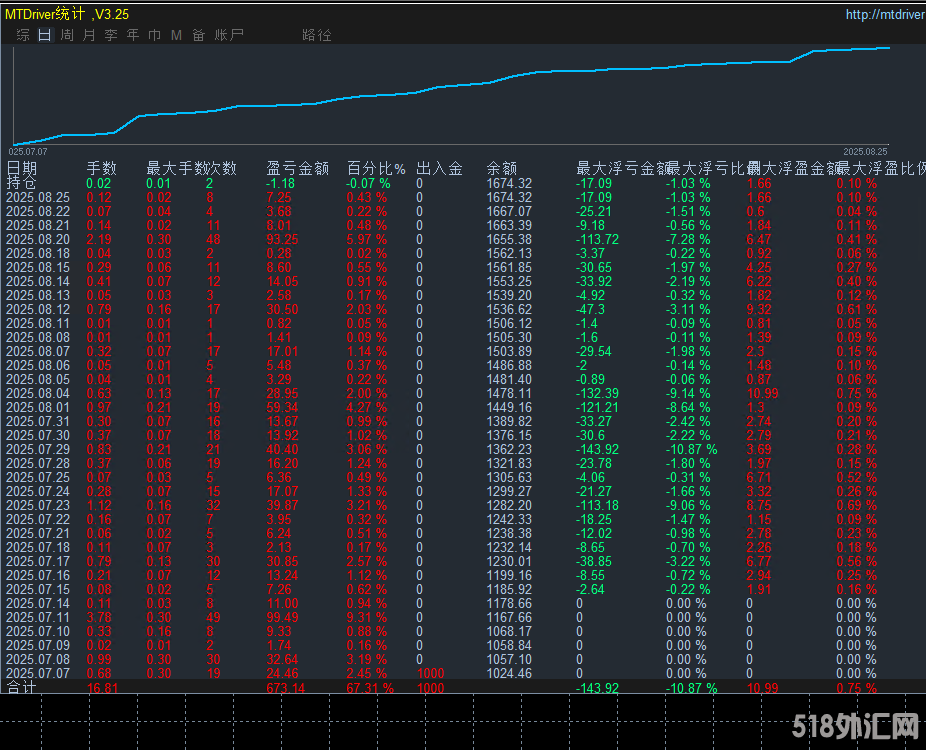
Task: Open the 备 toolbar icon
Action: (x=198, y=33)
